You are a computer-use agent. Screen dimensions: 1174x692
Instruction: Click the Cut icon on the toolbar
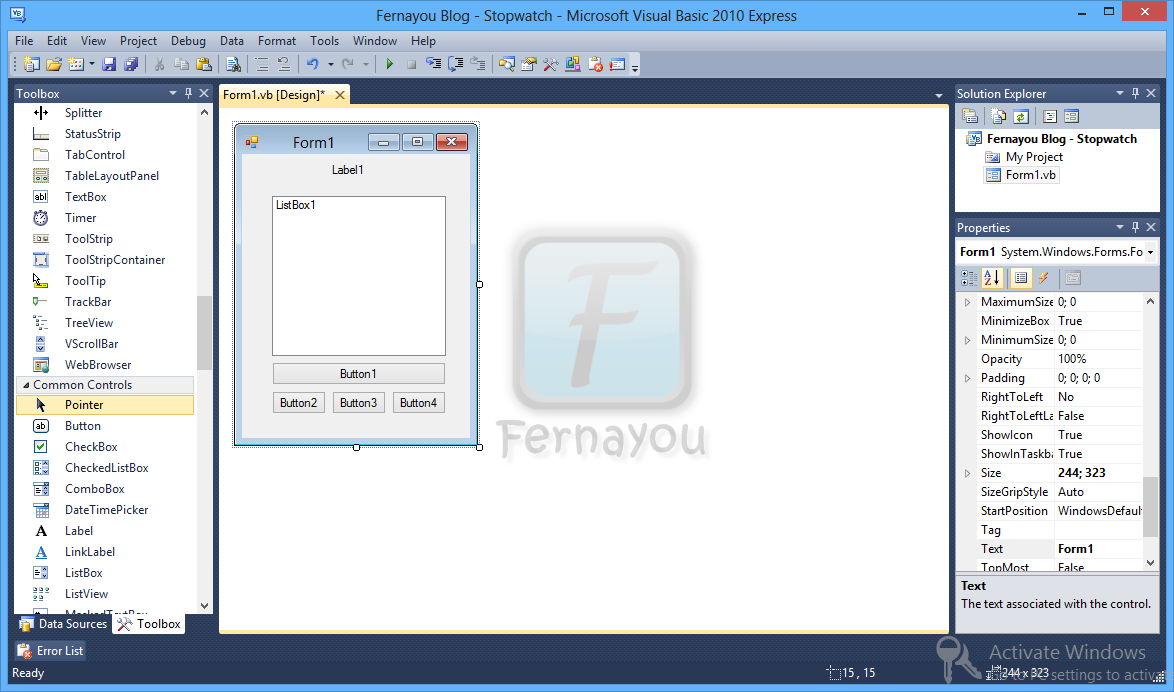point(157,63)
